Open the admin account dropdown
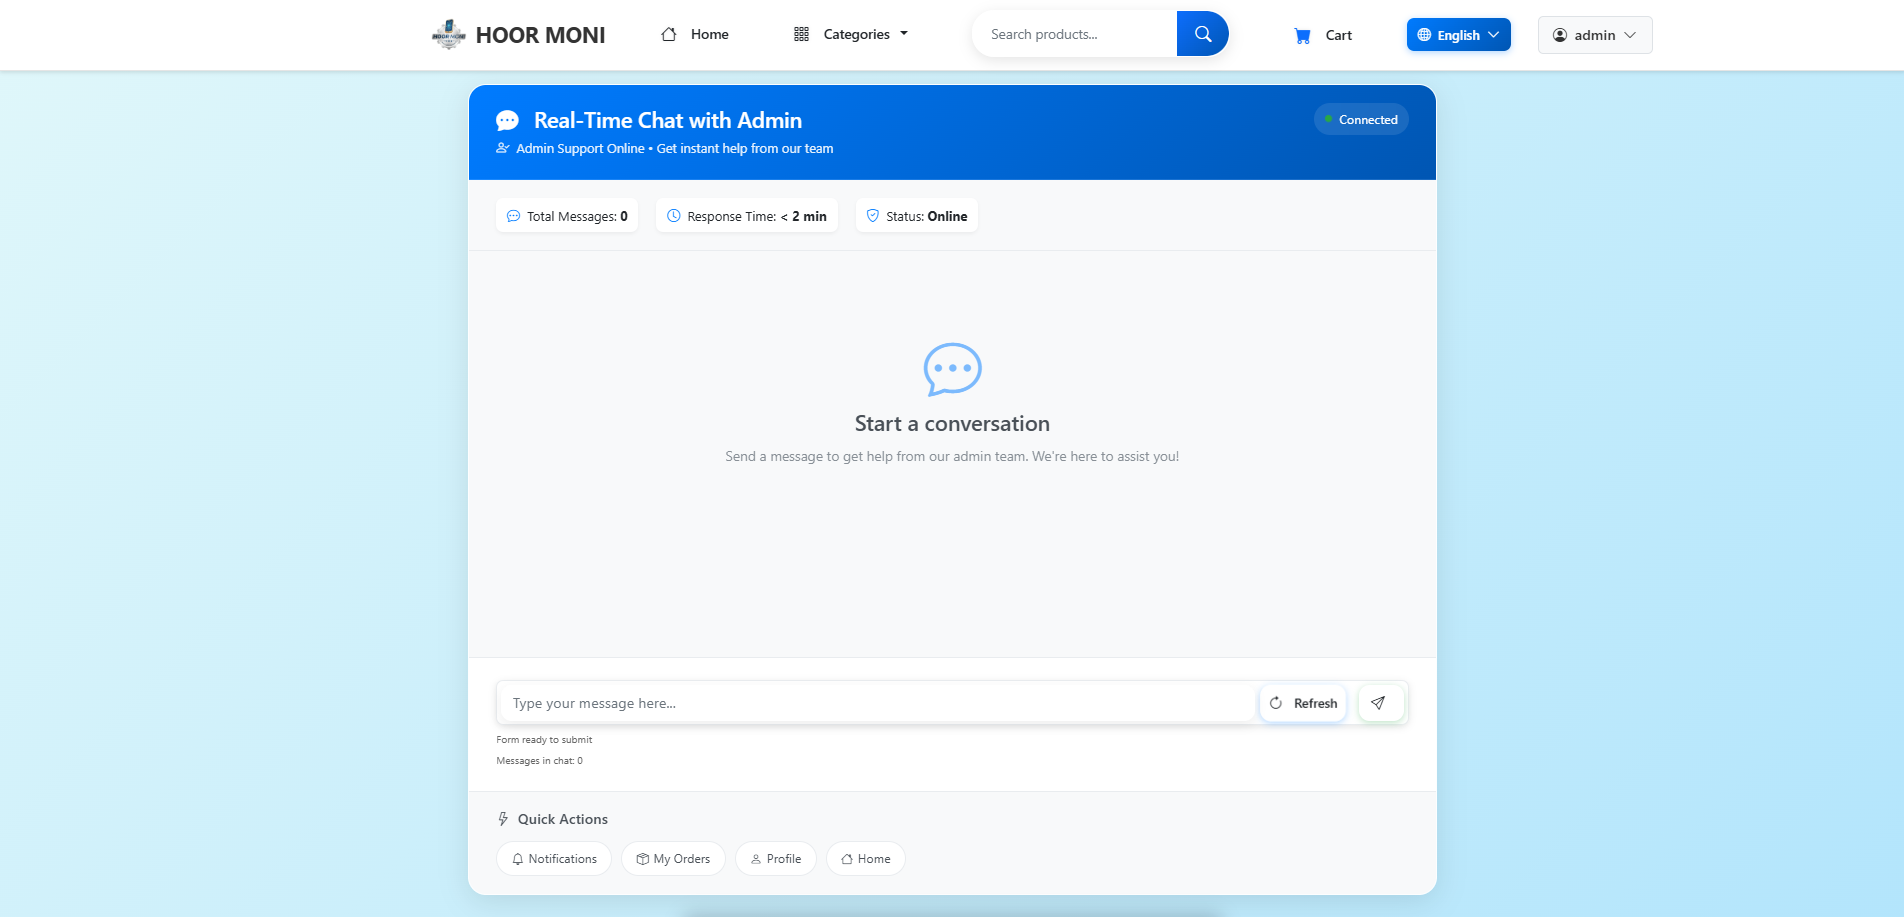The height and width of the screenshot is (917, 1904). pos(1595,35)
